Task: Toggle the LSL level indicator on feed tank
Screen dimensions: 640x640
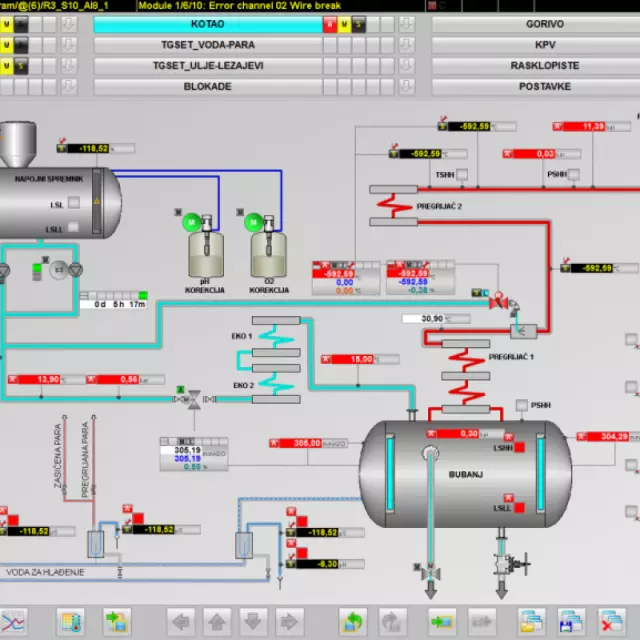Action: [x=71, y=205]
